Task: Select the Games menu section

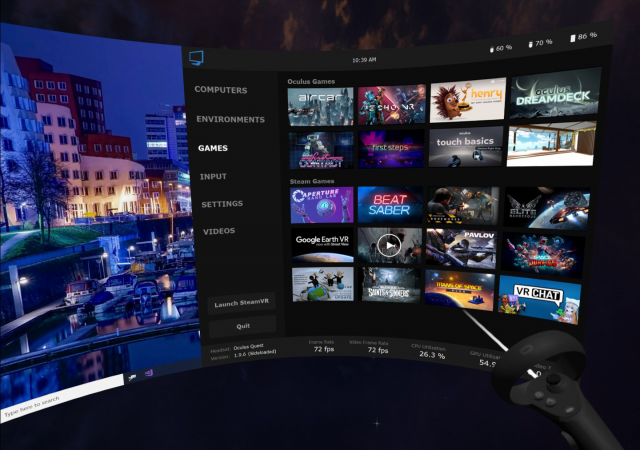Action: tap(213, 148)
